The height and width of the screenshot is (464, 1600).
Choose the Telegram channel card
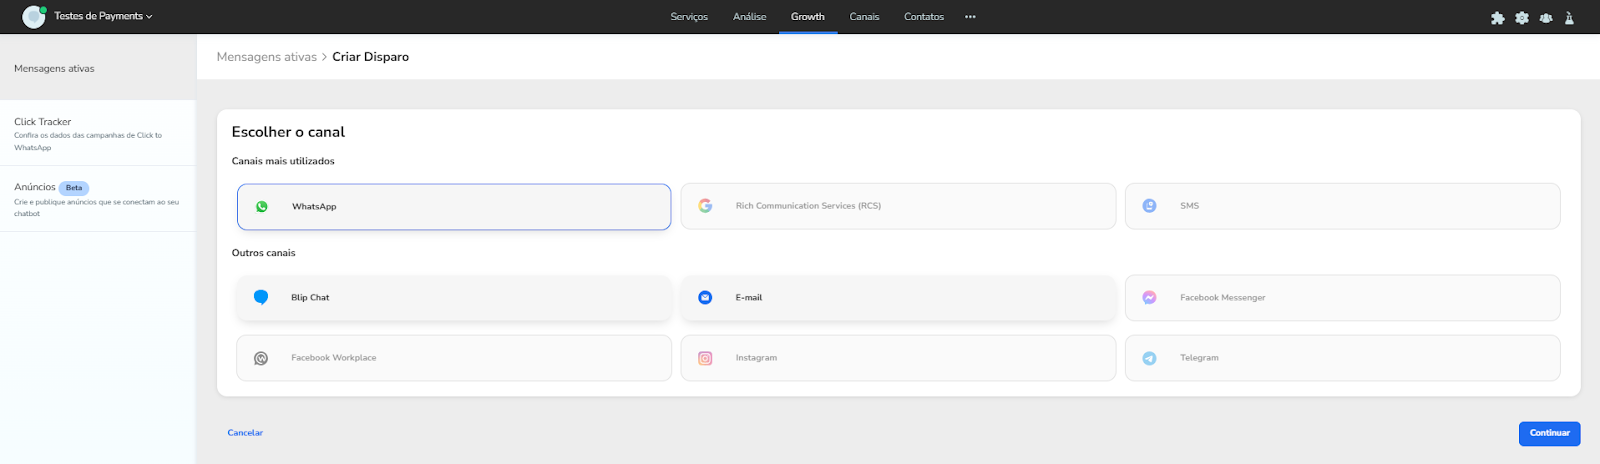coord(1341,358)
